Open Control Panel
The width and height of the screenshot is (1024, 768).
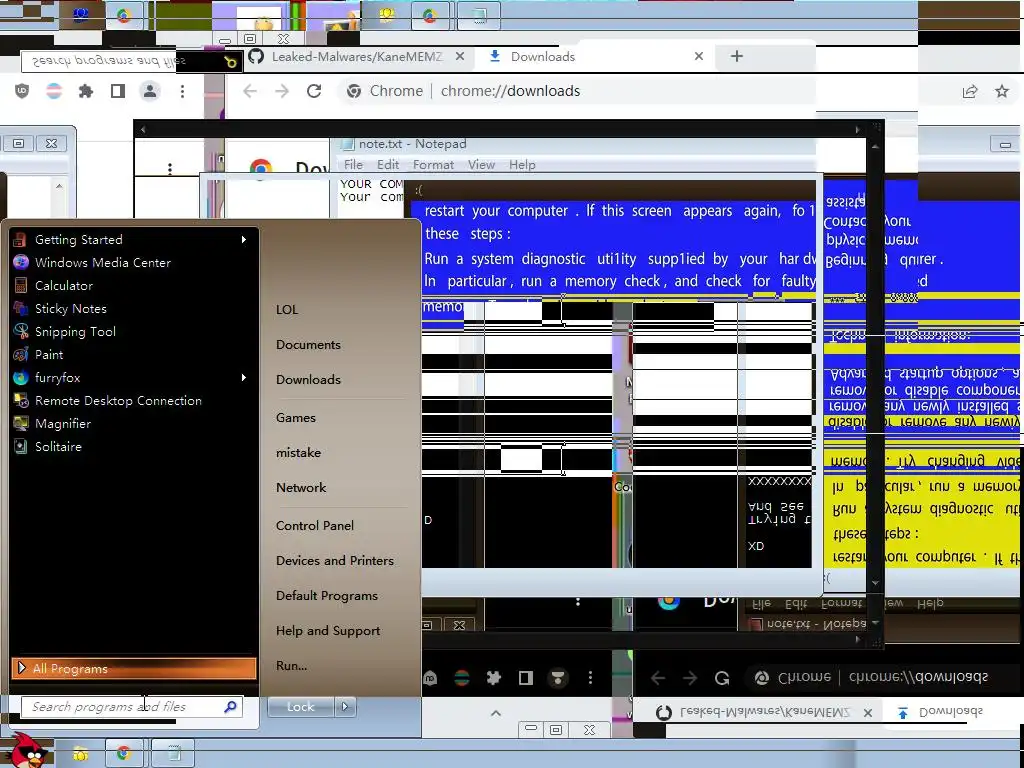coord(315,526)
